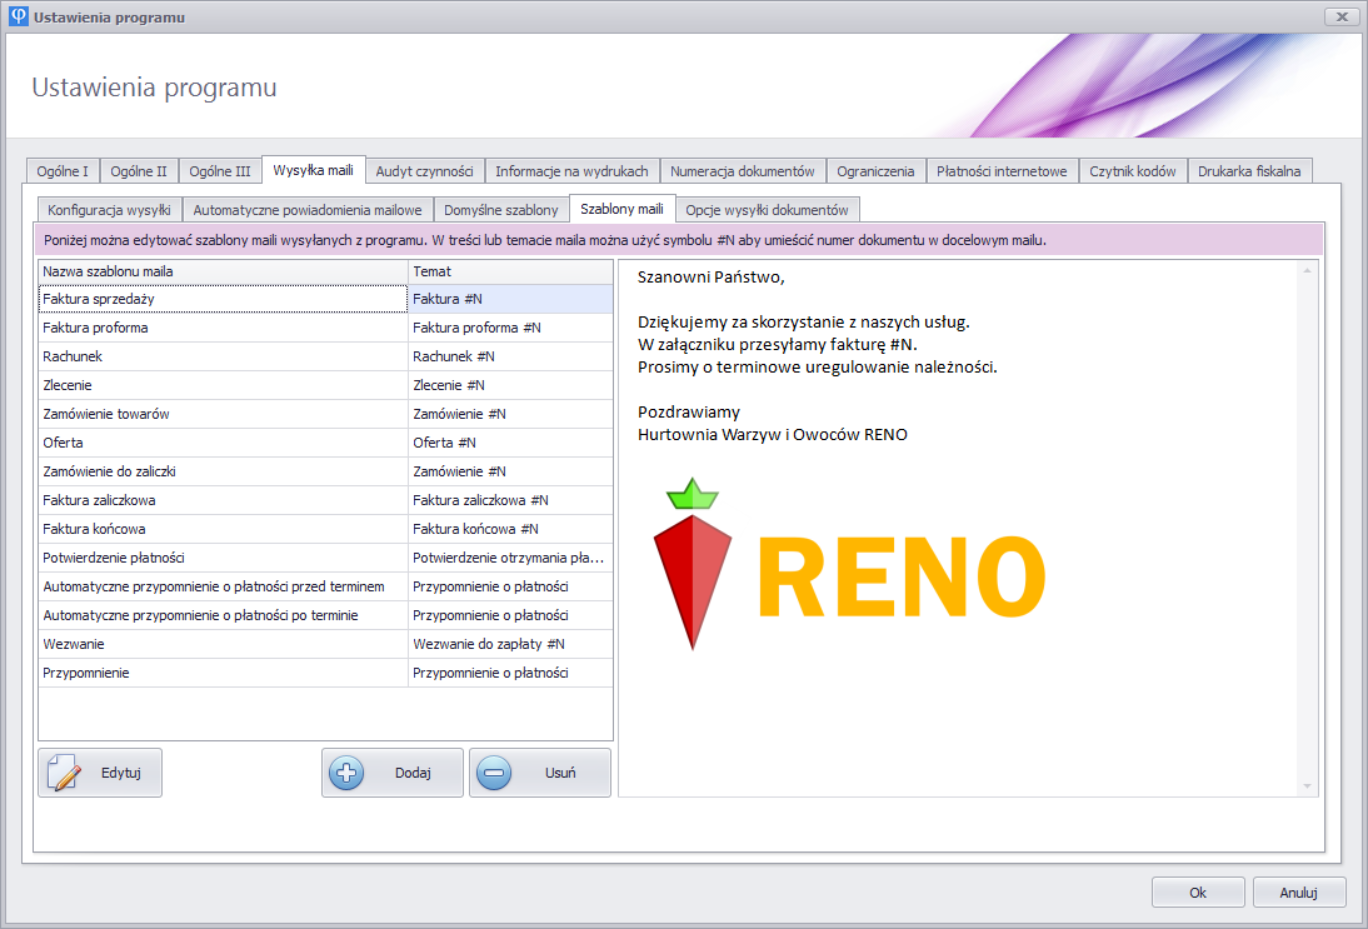This screenshot has width=1368, height=929.
Task: Open Opcje wysyłki dokumentów sub-tab
Action: (x=766, y=210)
